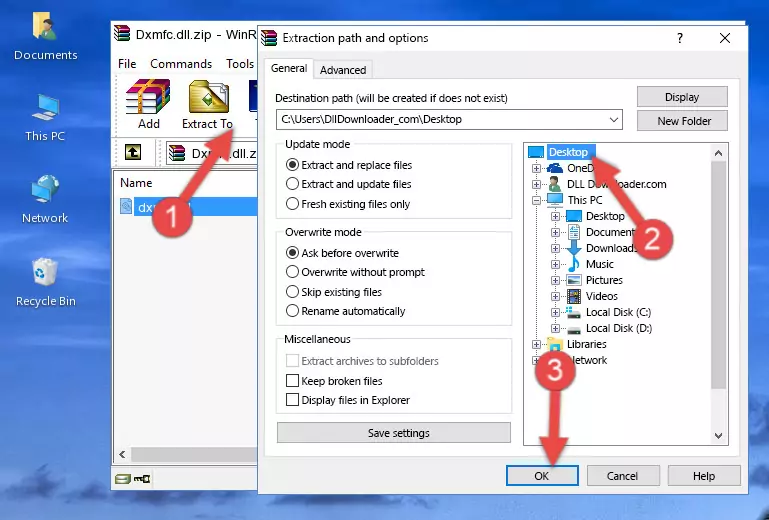Enable Display files in Explorer checkbox

(x=292, y=400)
